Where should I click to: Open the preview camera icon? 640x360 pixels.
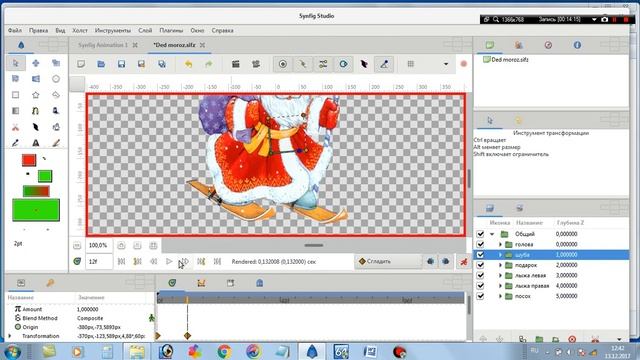(256, 64)
